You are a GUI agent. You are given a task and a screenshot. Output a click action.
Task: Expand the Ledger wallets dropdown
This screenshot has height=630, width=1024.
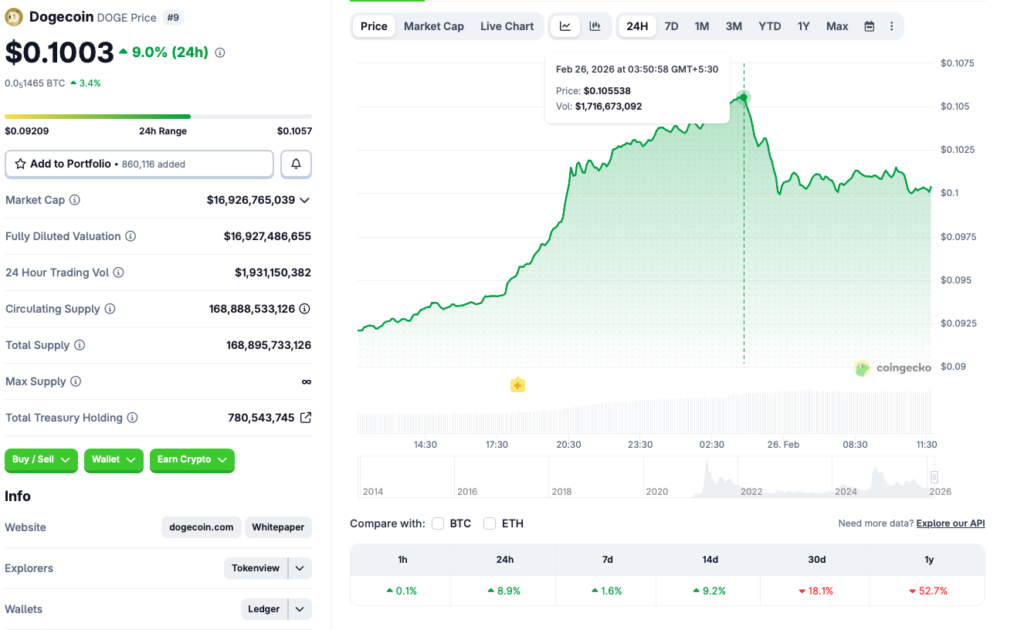coord(298,608)
